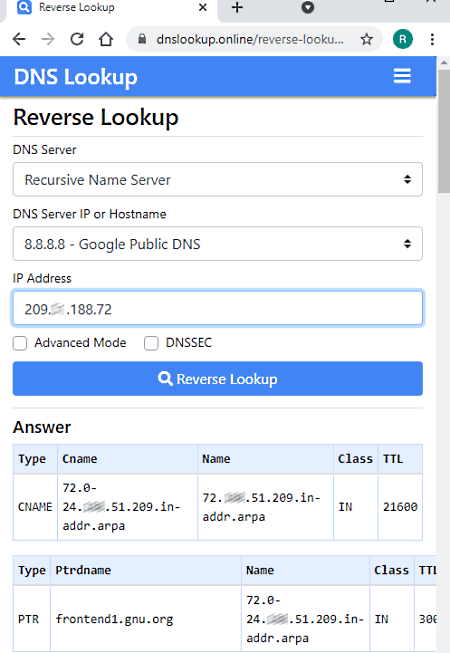Open the Chrome three-dot menu
The width and height of the screenshot is (450, 653).
(433, 39)
